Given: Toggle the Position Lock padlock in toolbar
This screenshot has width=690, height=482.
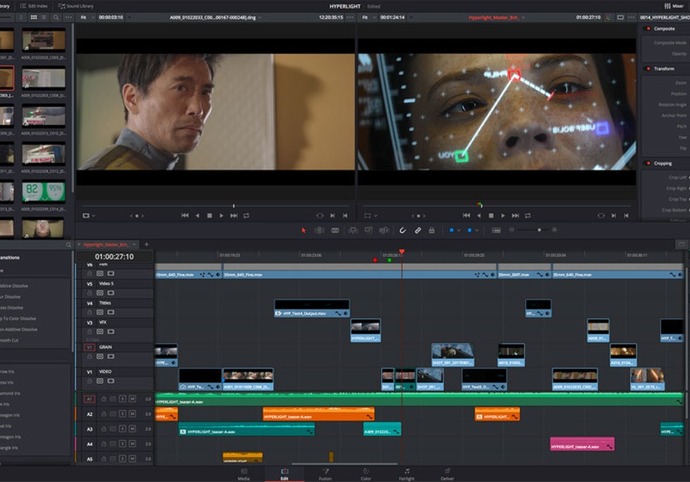Looking at the screenshot, I should point(432,230).
